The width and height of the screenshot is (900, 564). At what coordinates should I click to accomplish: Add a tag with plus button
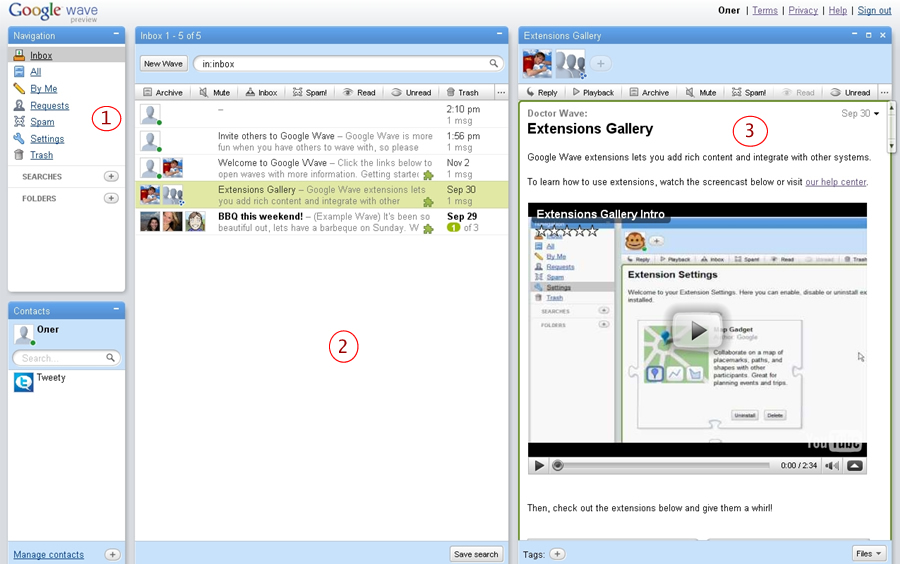(x=557, y=554)
